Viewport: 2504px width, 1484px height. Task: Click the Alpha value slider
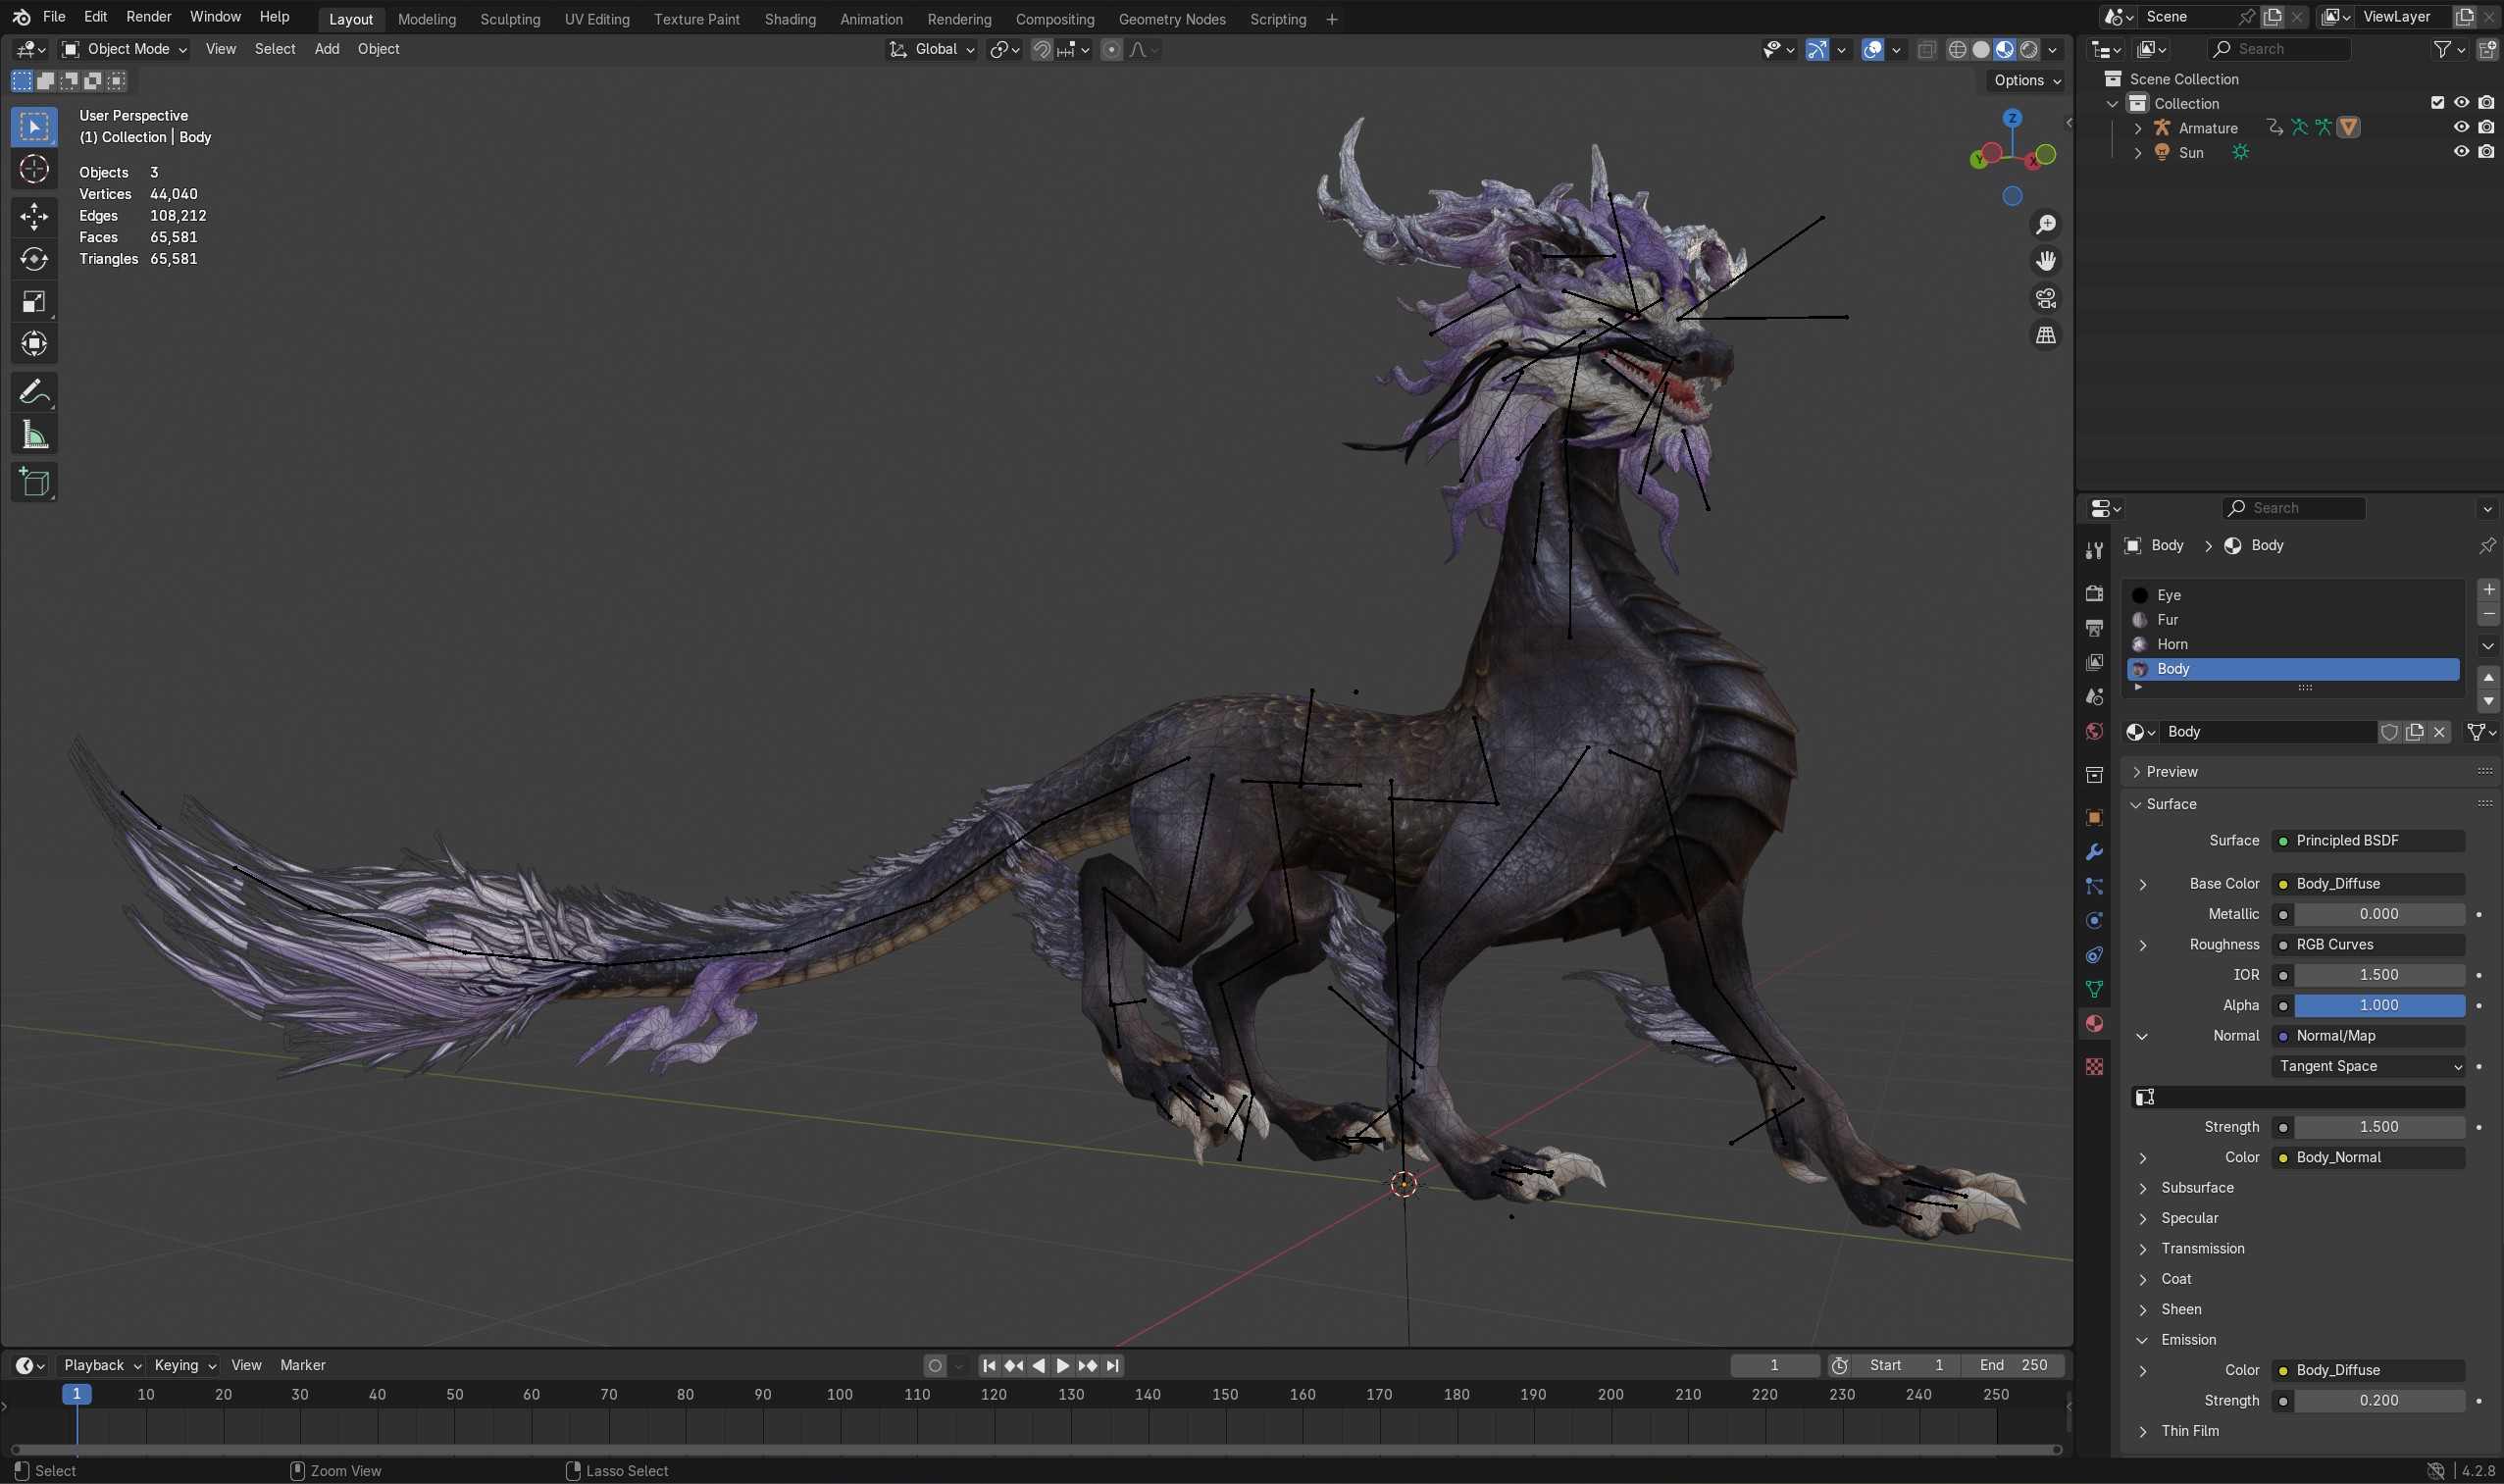click(x=2378, y=1005)
